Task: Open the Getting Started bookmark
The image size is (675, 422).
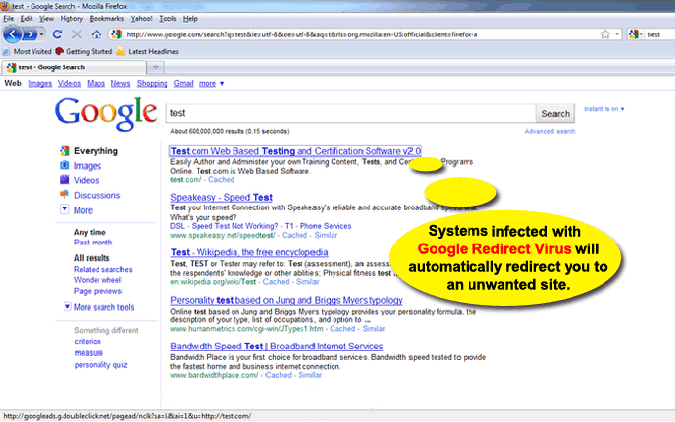Action: coord(84,51)
